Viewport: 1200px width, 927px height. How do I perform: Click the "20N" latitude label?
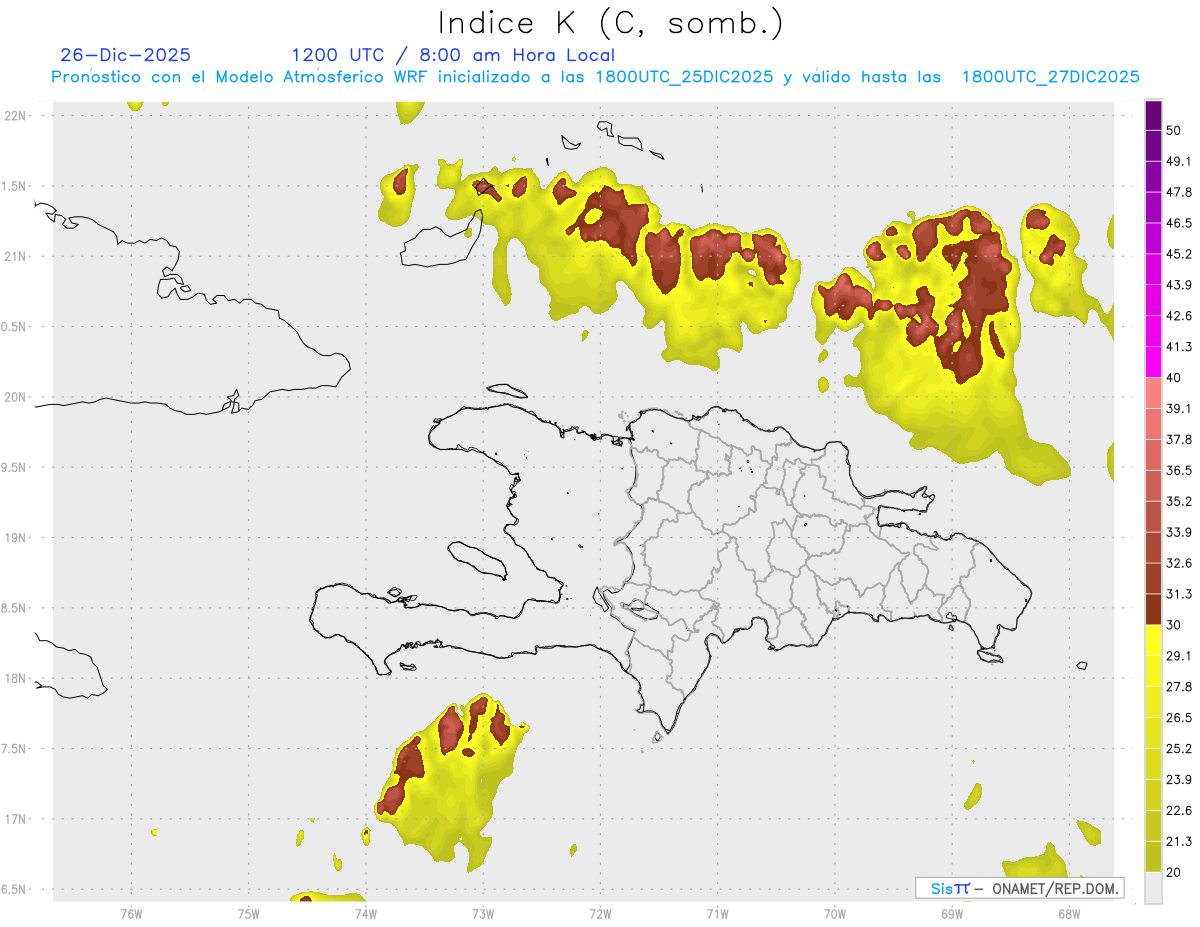(16, 397)
